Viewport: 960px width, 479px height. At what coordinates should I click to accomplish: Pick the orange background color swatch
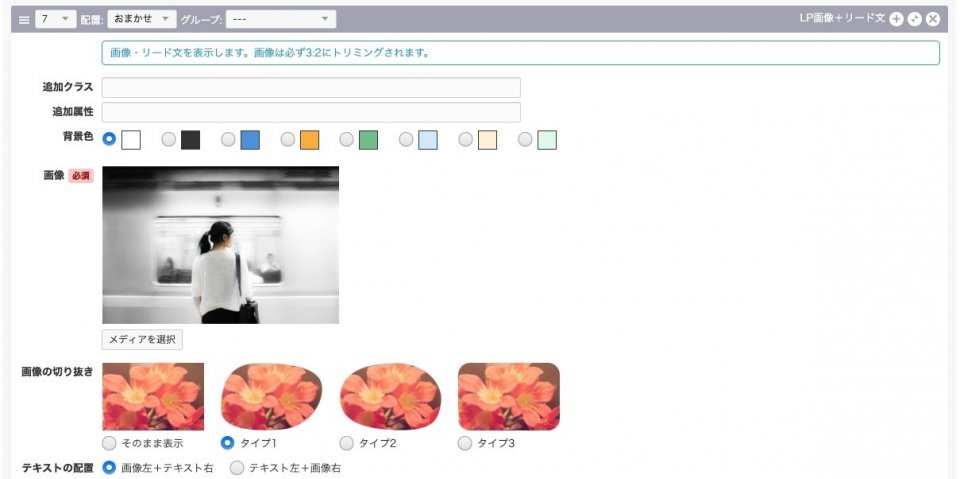(309, 140)
